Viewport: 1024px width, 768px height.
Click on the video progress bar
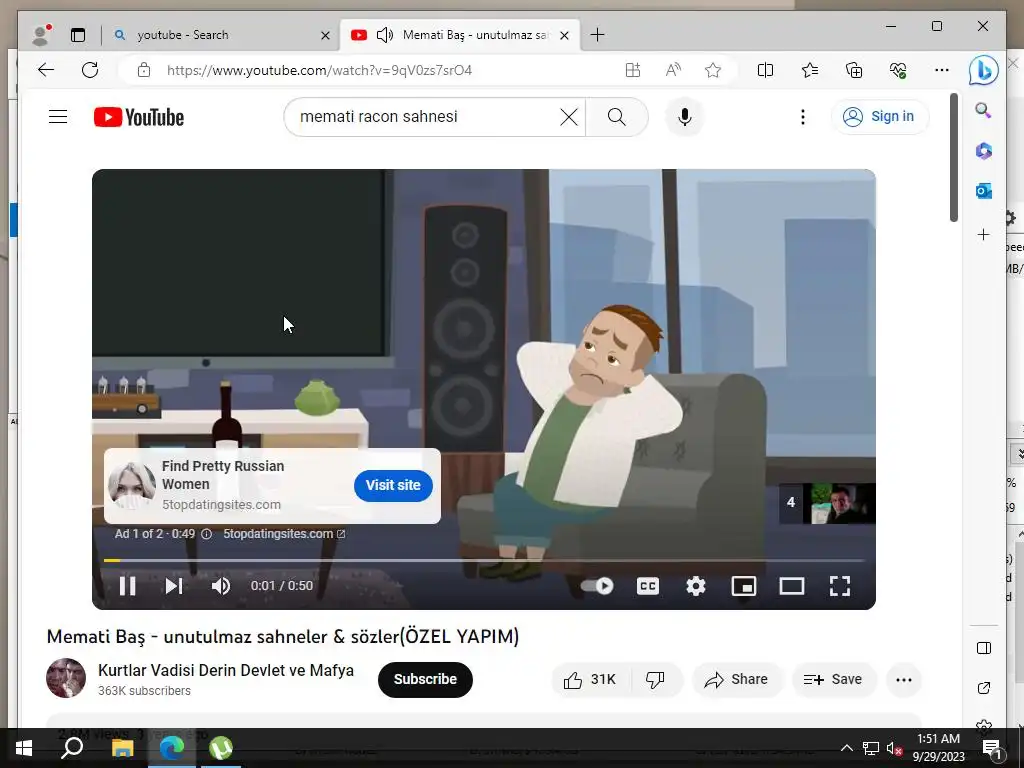(484, 560)
